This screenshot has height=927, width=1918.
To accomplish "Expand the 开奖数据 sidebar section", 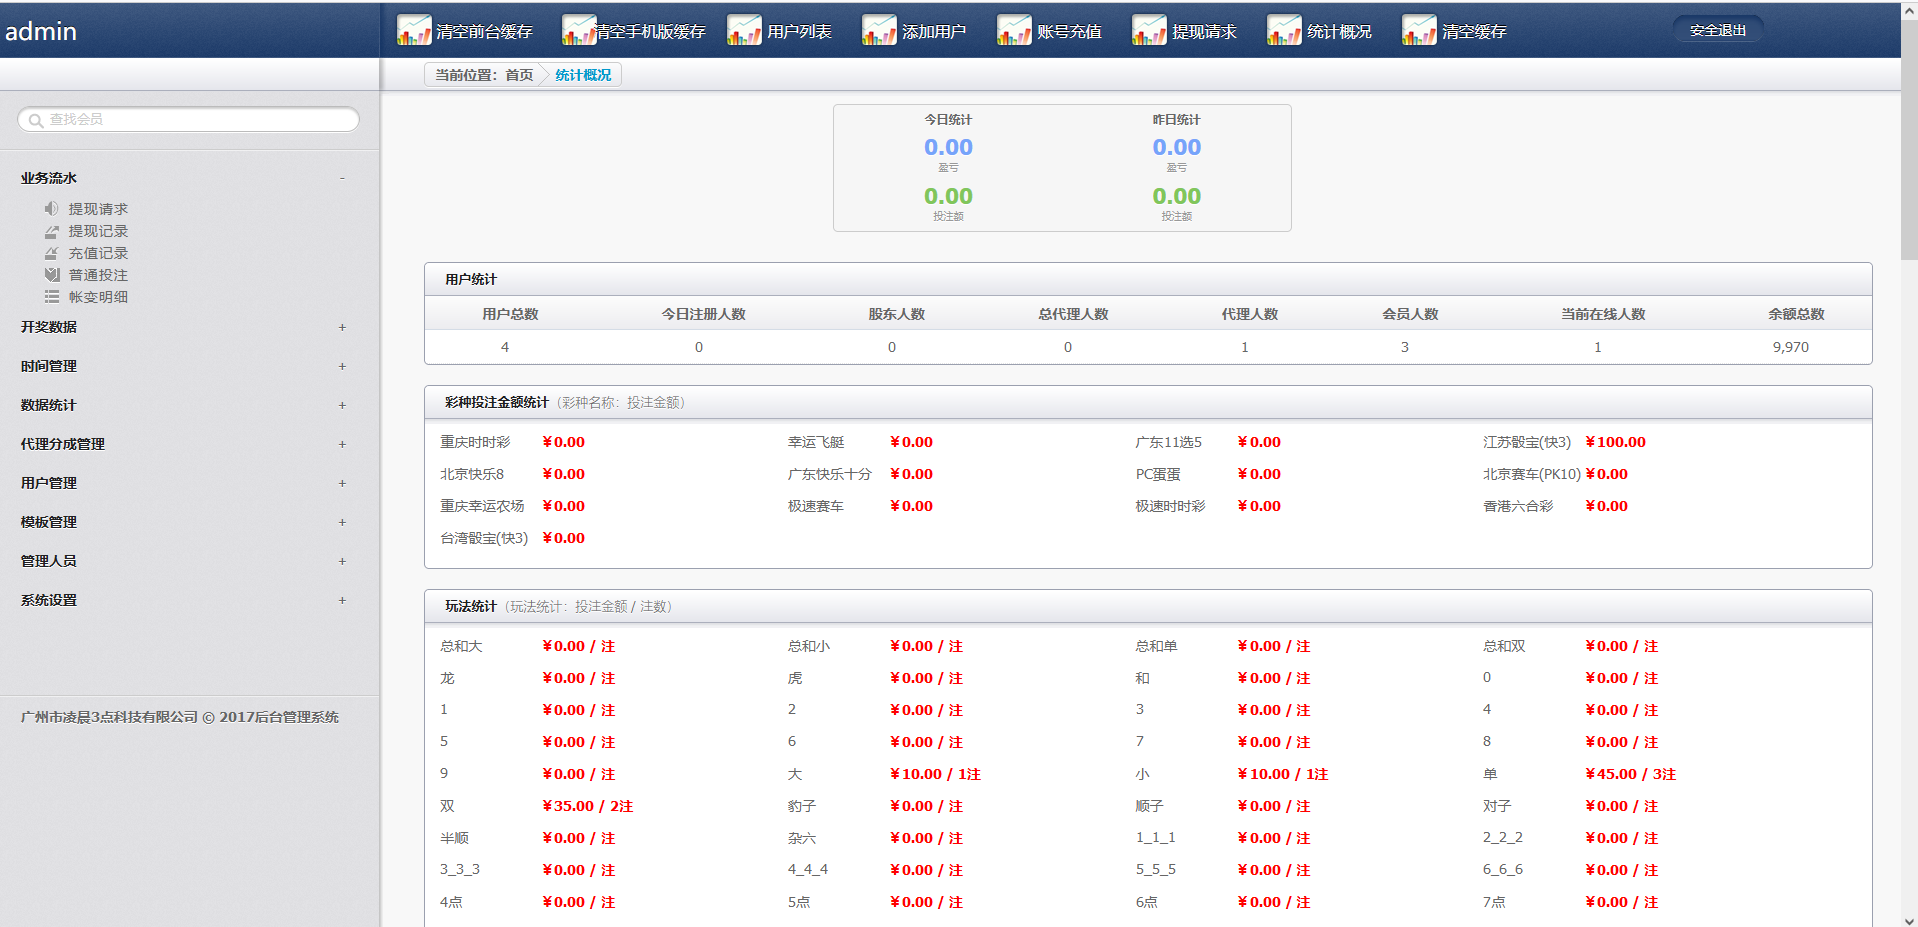I will coord(342,327).
